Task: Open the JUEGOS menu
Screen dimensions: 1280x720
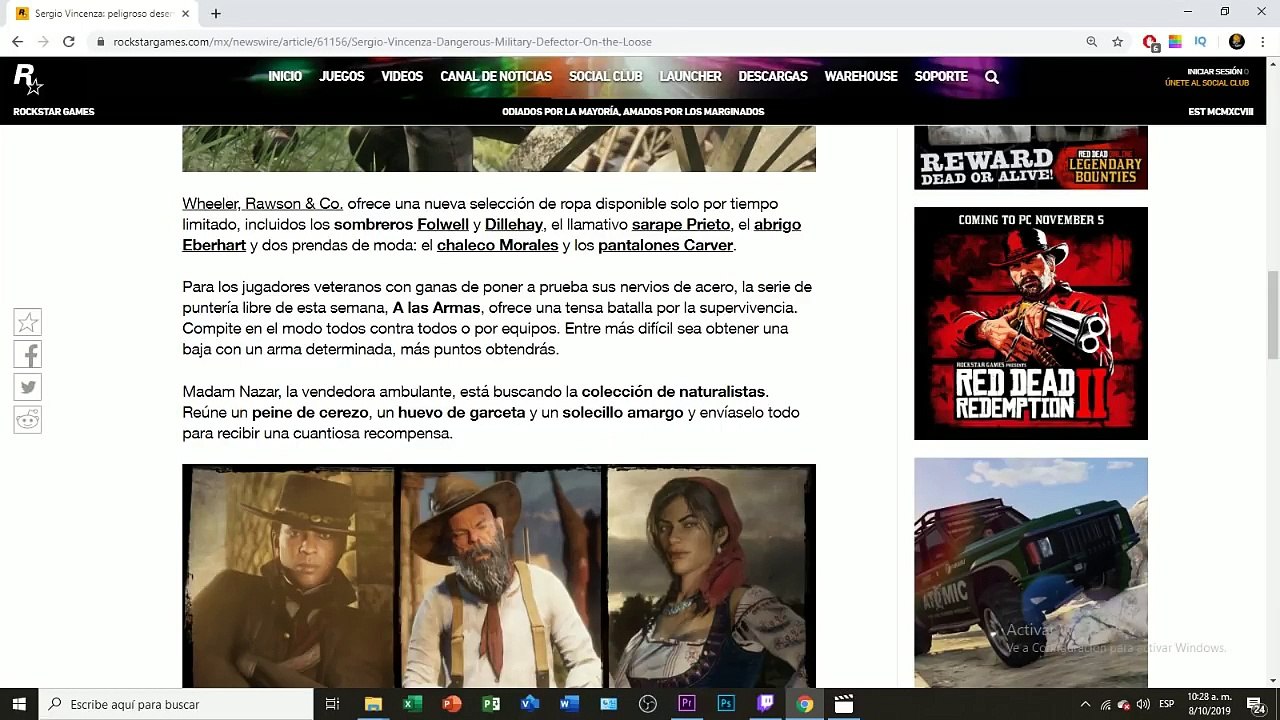Action: (342, 77)
